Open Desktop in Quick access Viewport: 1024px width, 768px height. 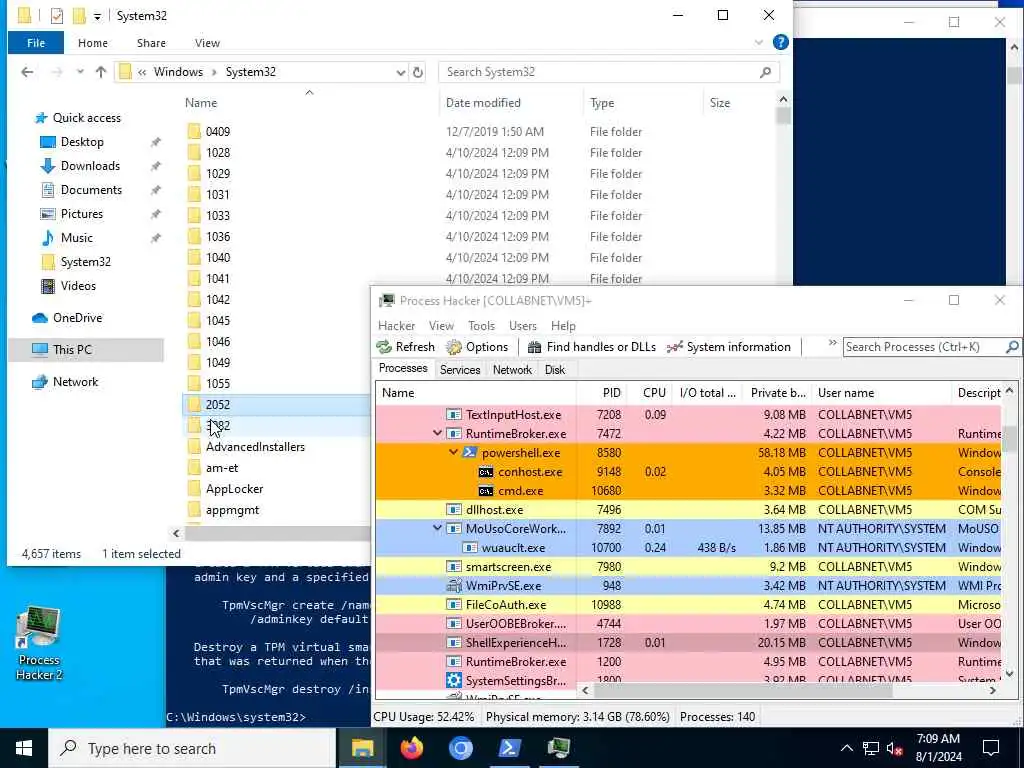[82, 142]
